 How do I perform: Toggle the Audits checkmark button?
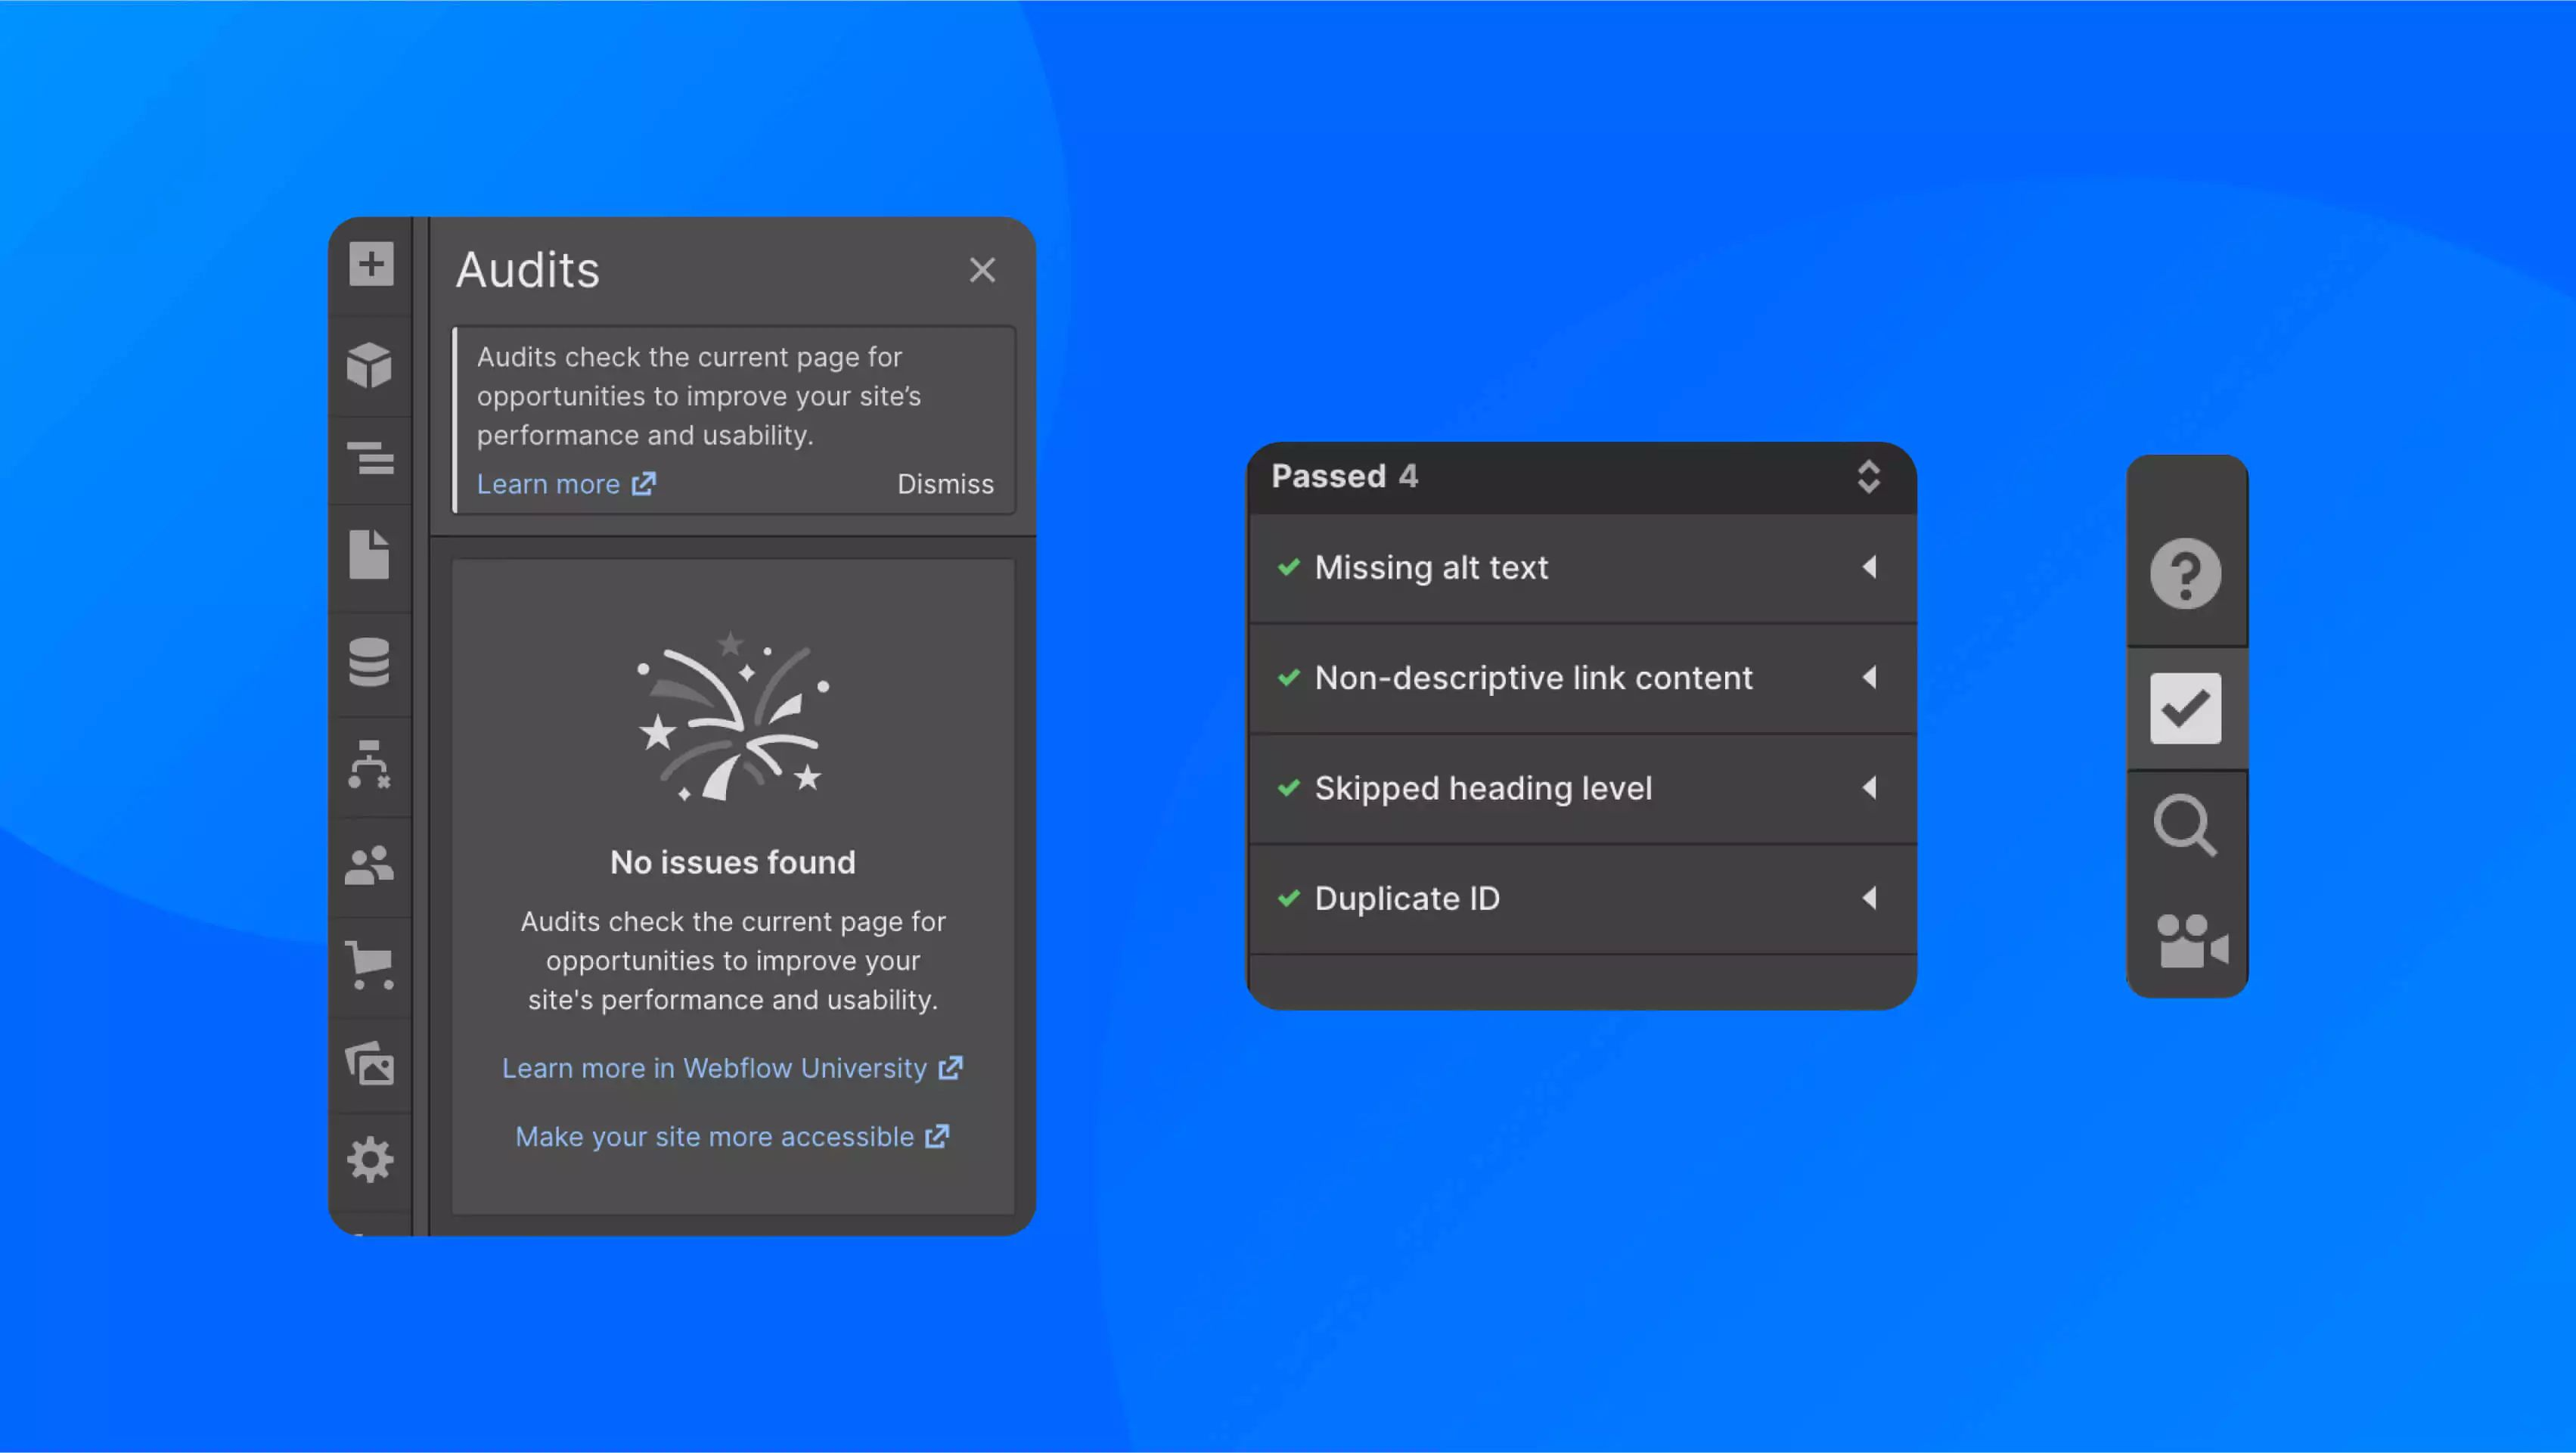pos(2186,709)
